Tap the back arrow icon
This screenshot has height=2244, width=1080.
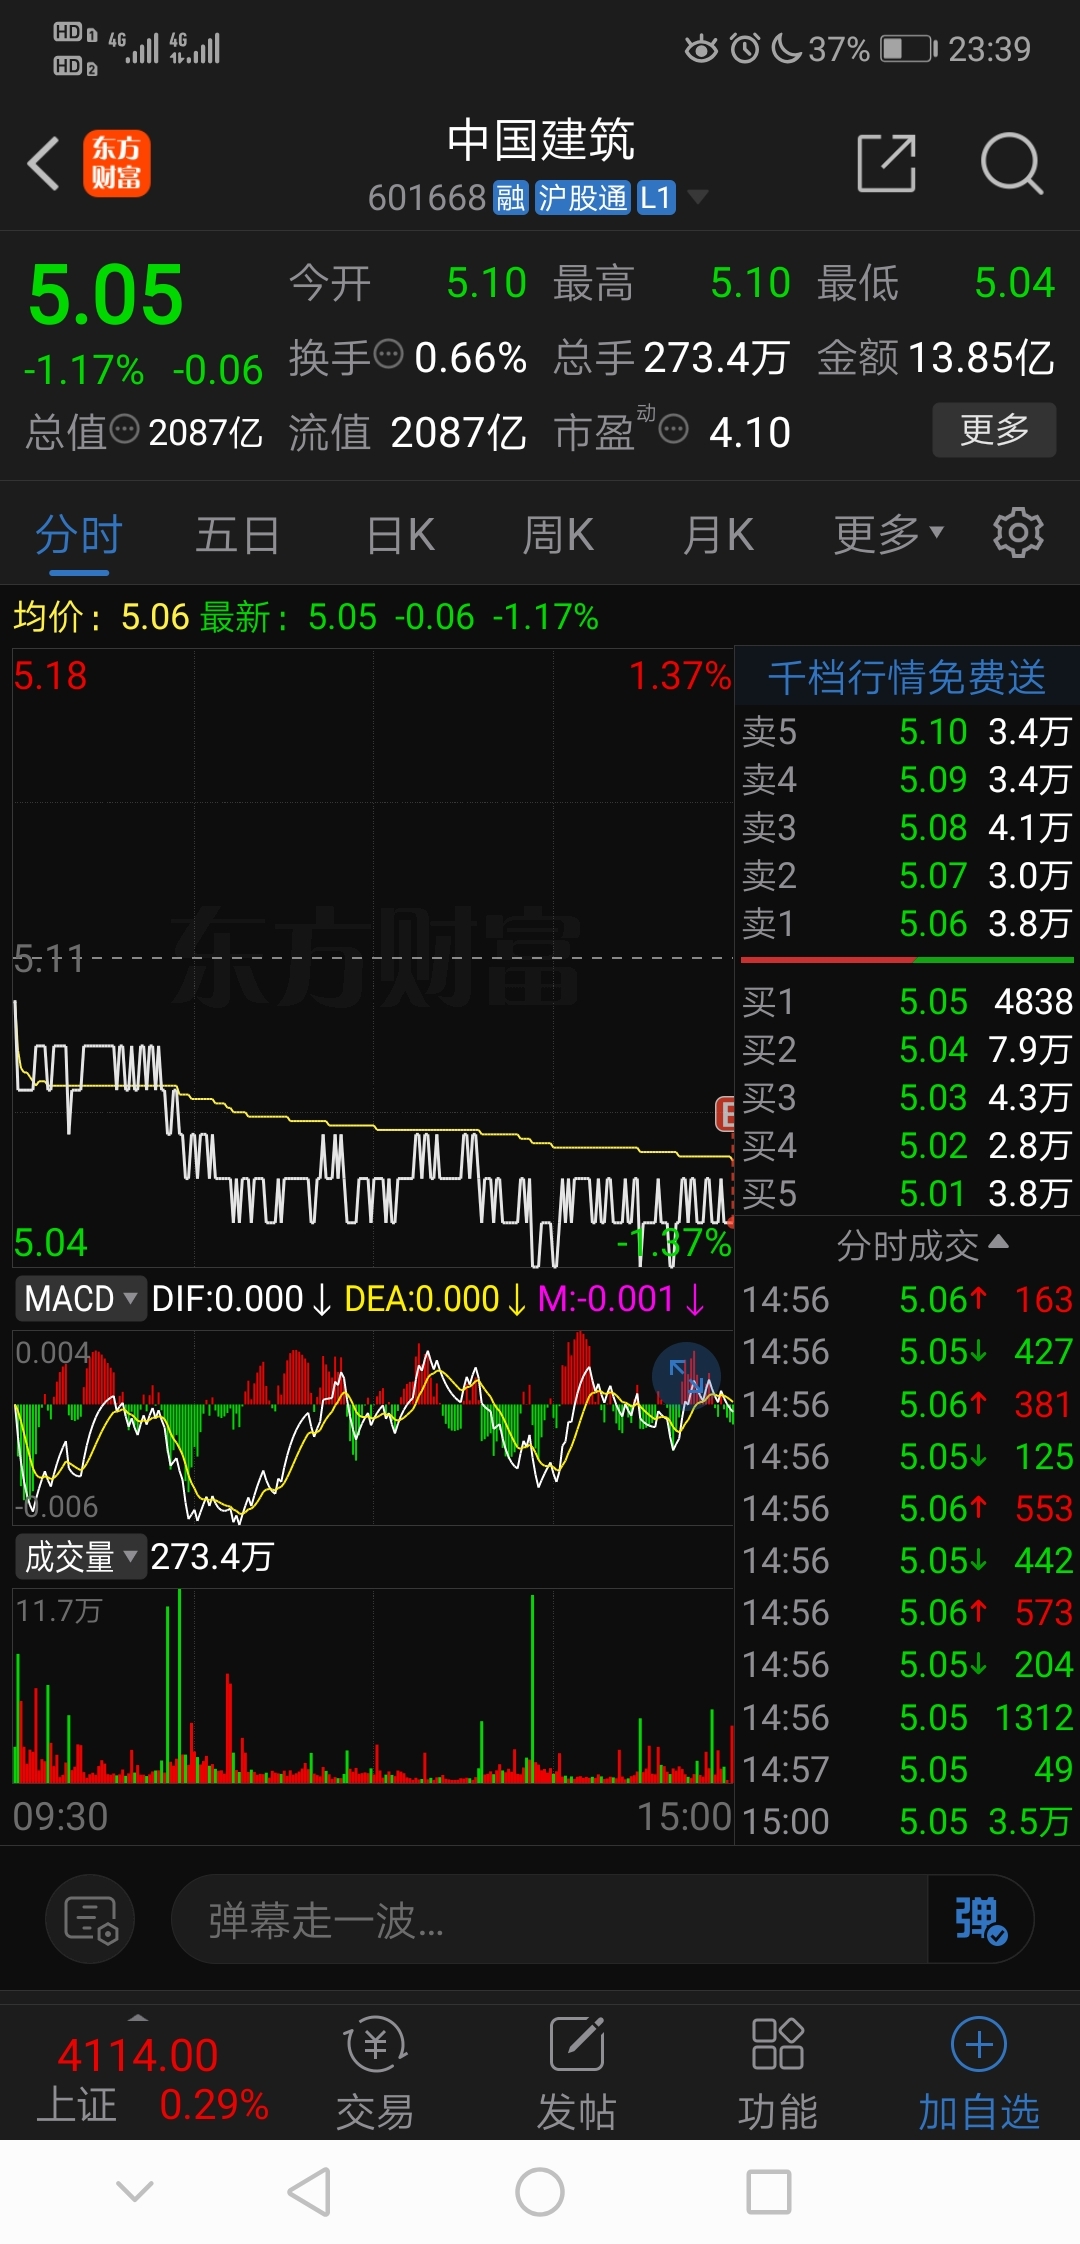(x=44, y=163)
